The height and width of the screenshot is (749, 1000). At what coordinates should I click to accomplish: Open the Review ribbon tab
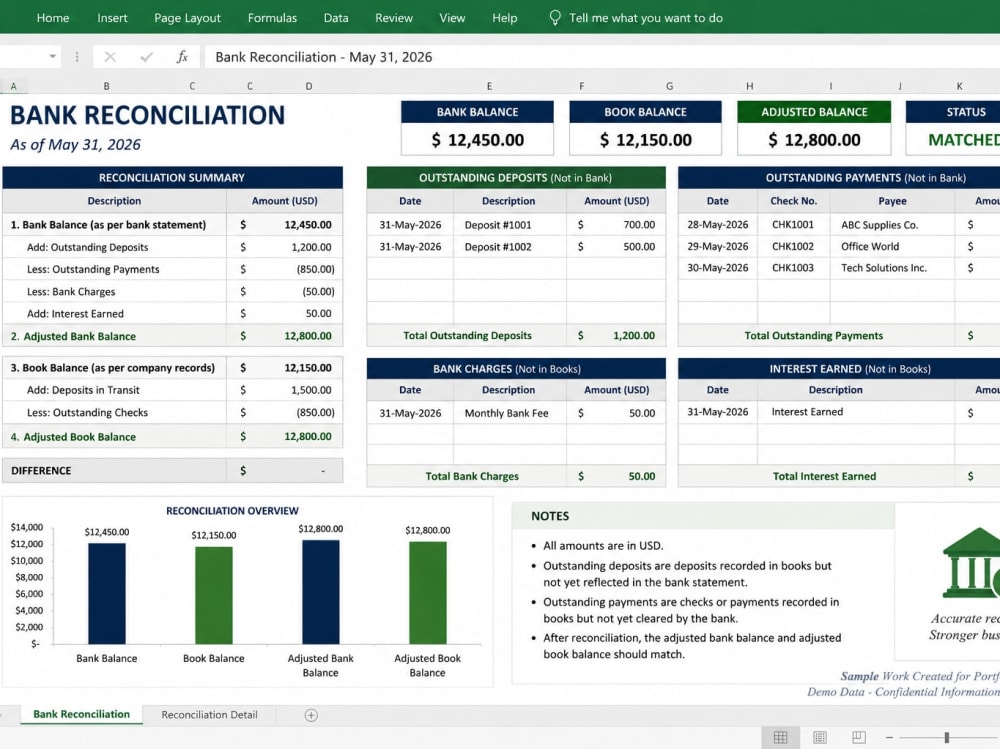point(393,18)
